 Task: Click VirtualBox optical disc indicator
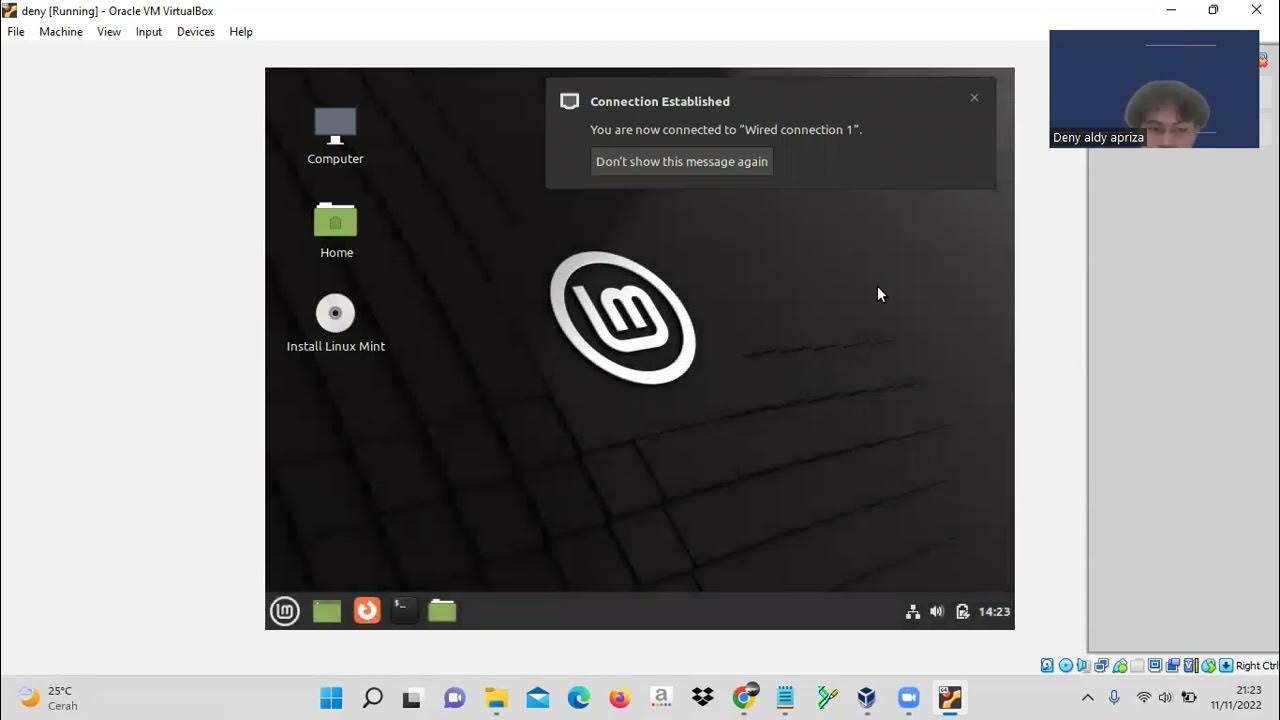click(1066, 666)
